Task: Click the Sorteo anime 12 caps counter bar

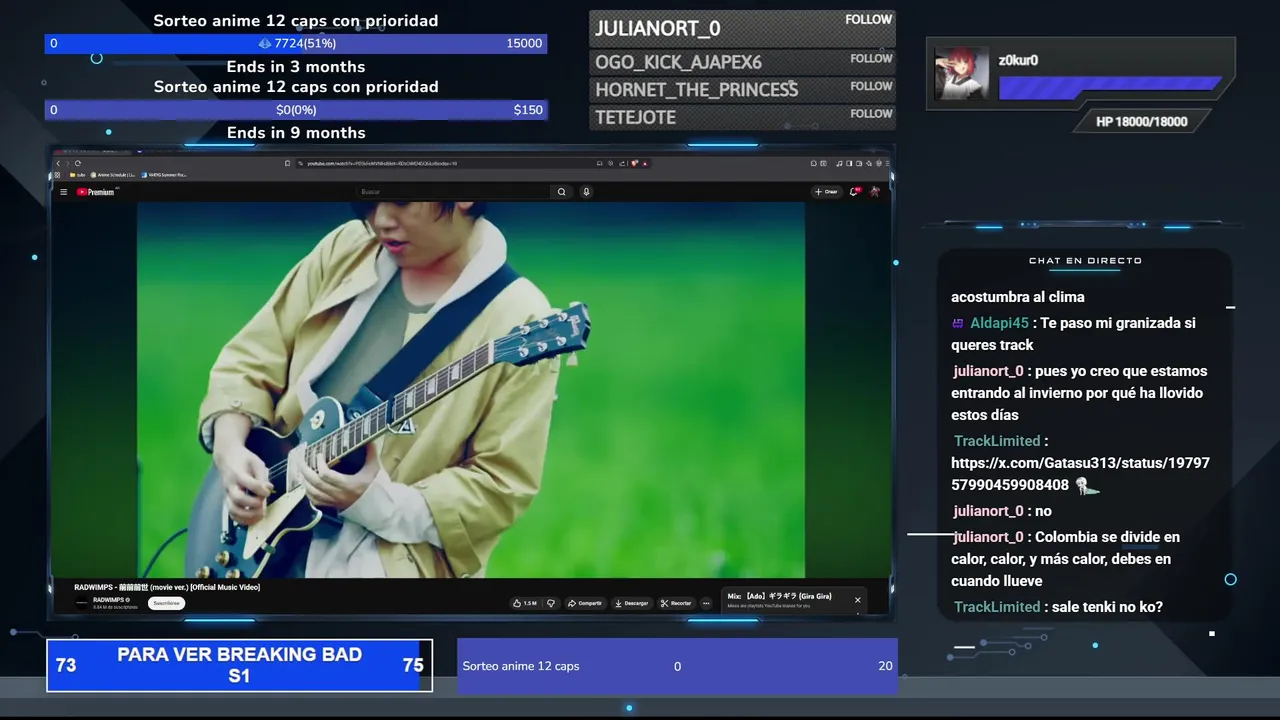Action: [x=677, y=666]
